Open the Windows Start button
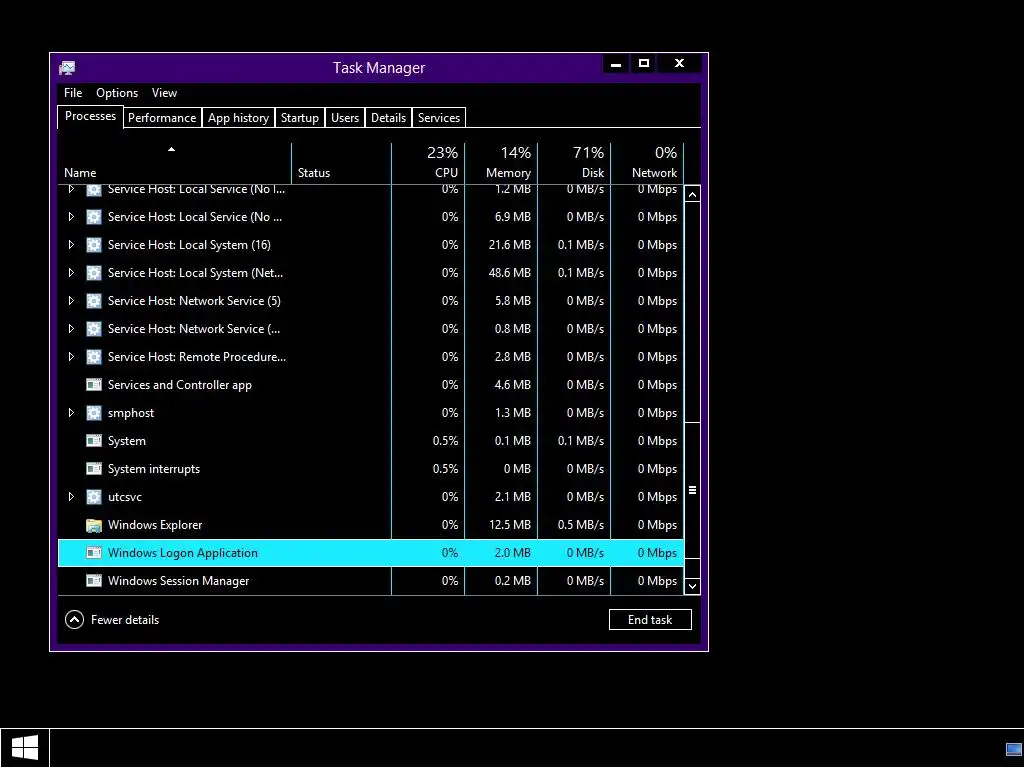The image size is (1024, 768). point(25,748)
